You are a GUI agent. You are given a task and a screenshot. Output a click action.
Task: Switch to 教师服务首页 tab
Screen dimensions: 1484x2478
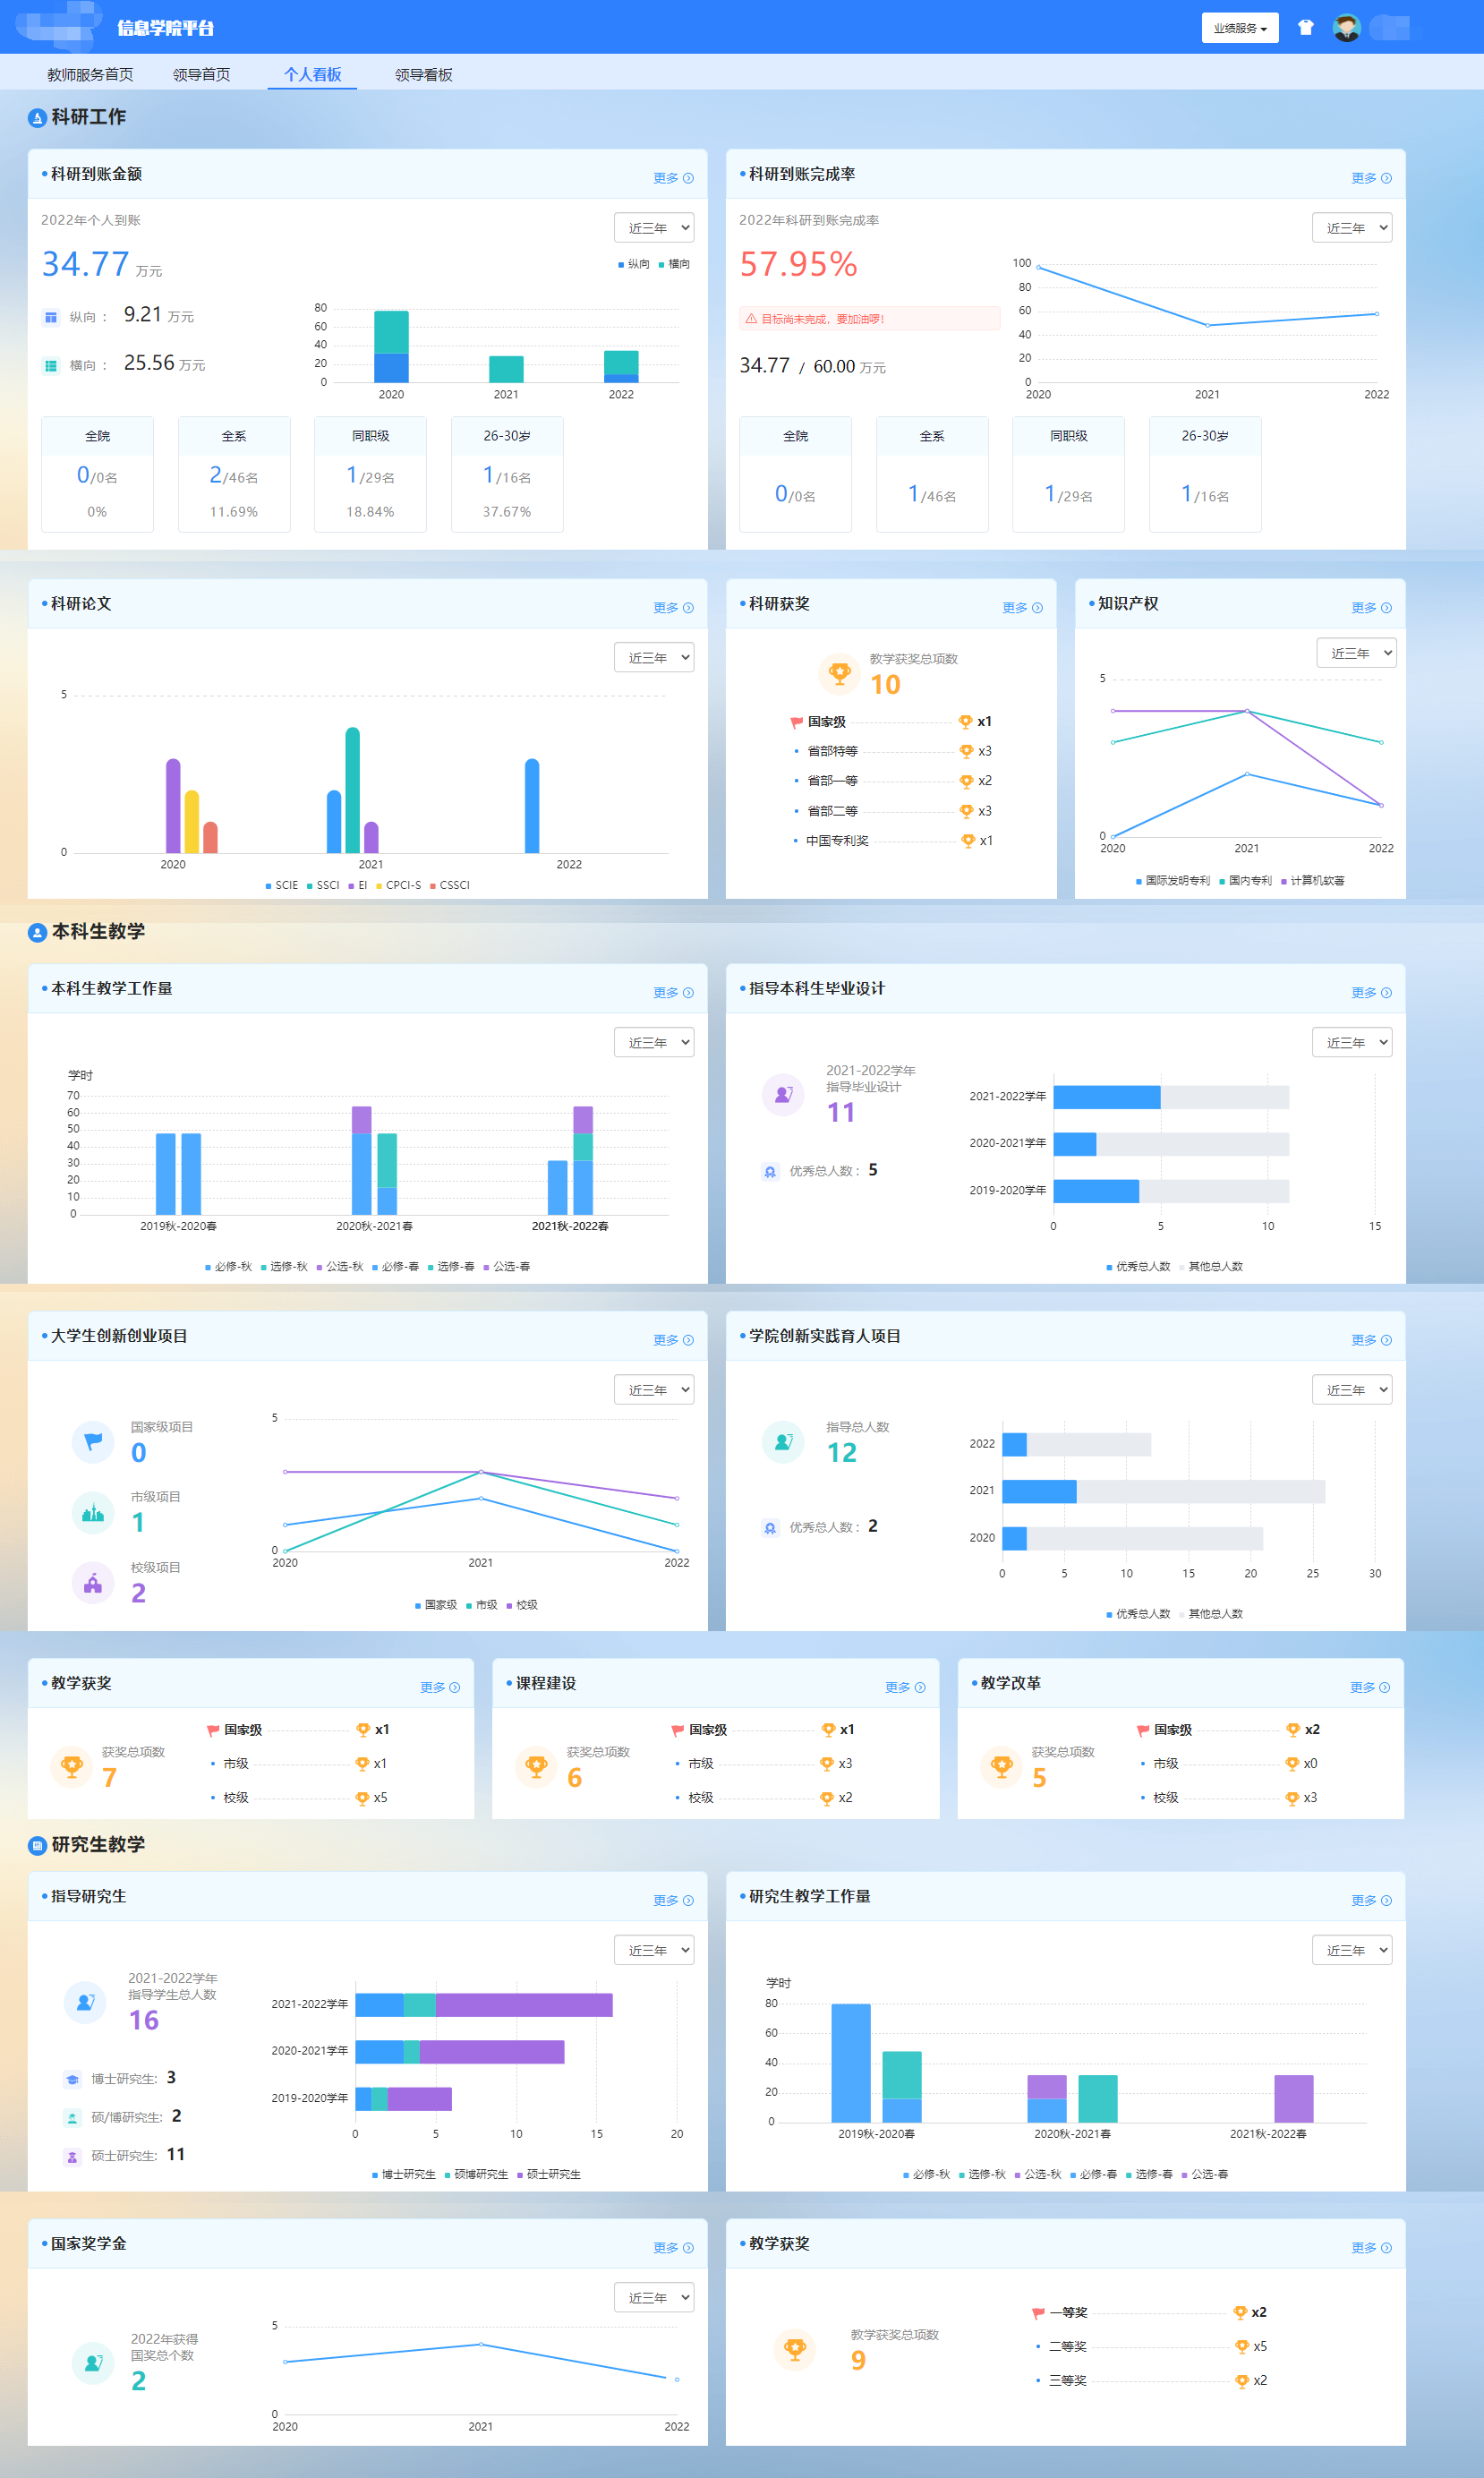(90, 75)
